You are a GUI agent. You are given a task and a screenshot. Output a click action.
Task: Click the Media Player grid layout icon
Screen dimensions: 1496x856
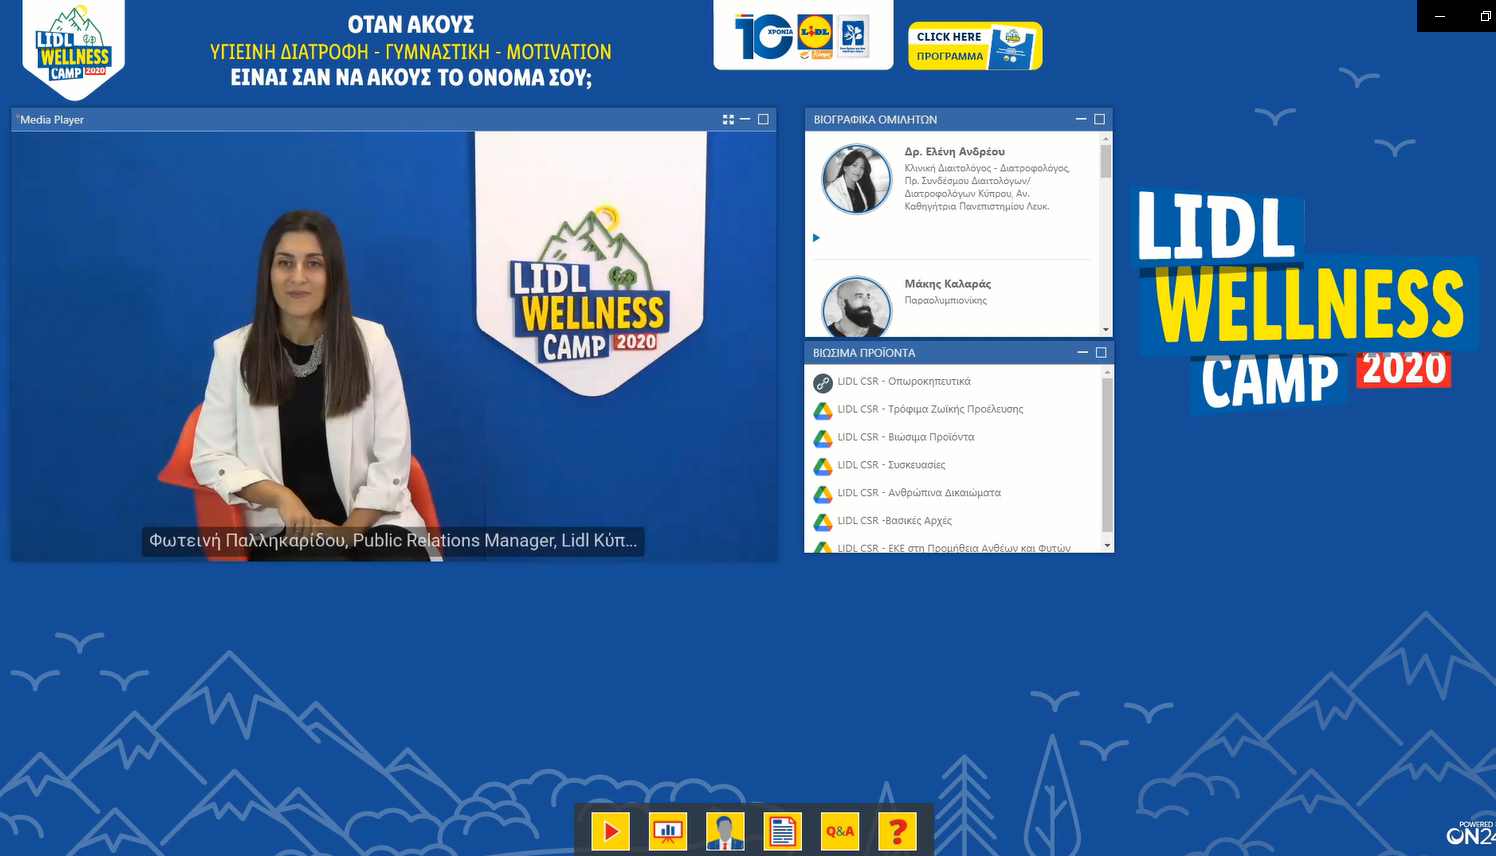pos(728,119)
